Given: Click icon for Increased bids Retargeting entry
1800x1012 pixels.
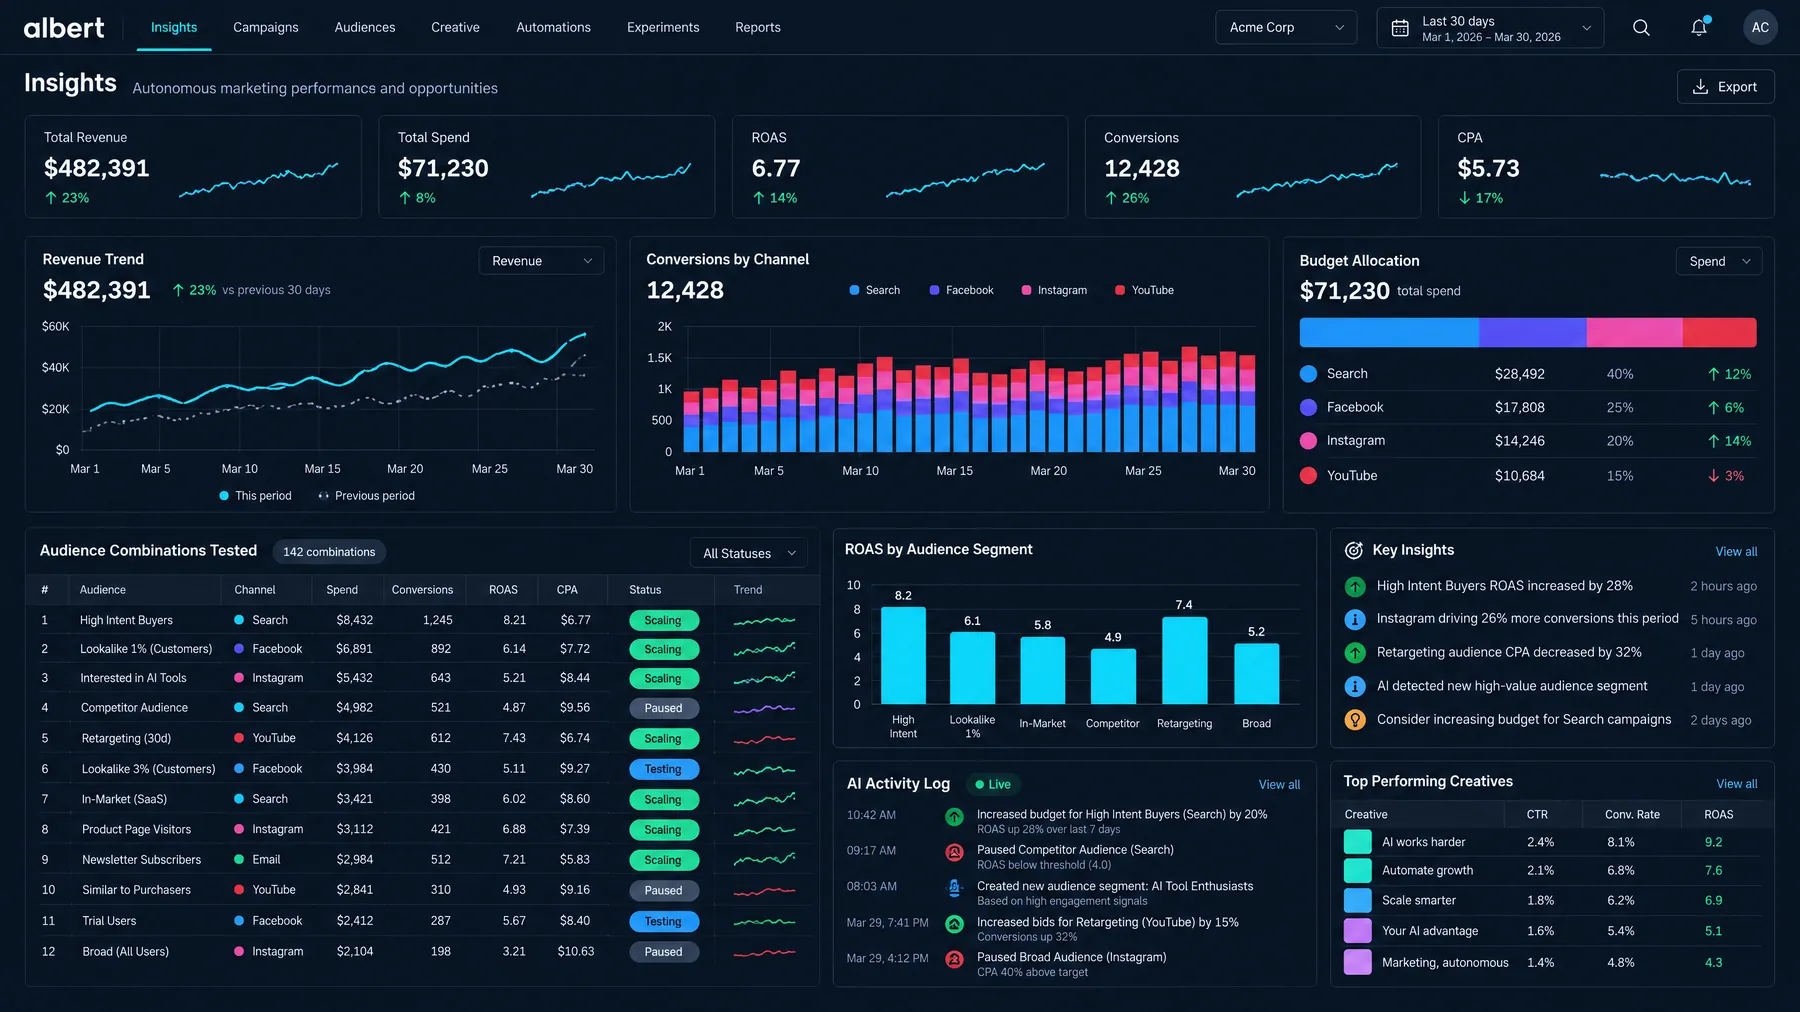Looking at the screenshot, I should [x=955, y=925].
